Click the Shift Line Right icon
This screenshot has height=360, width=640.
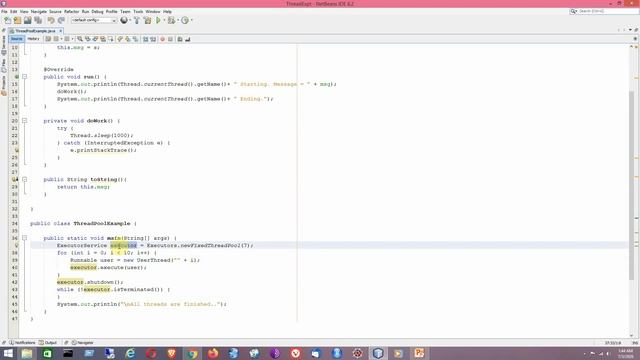coord(153,39)
